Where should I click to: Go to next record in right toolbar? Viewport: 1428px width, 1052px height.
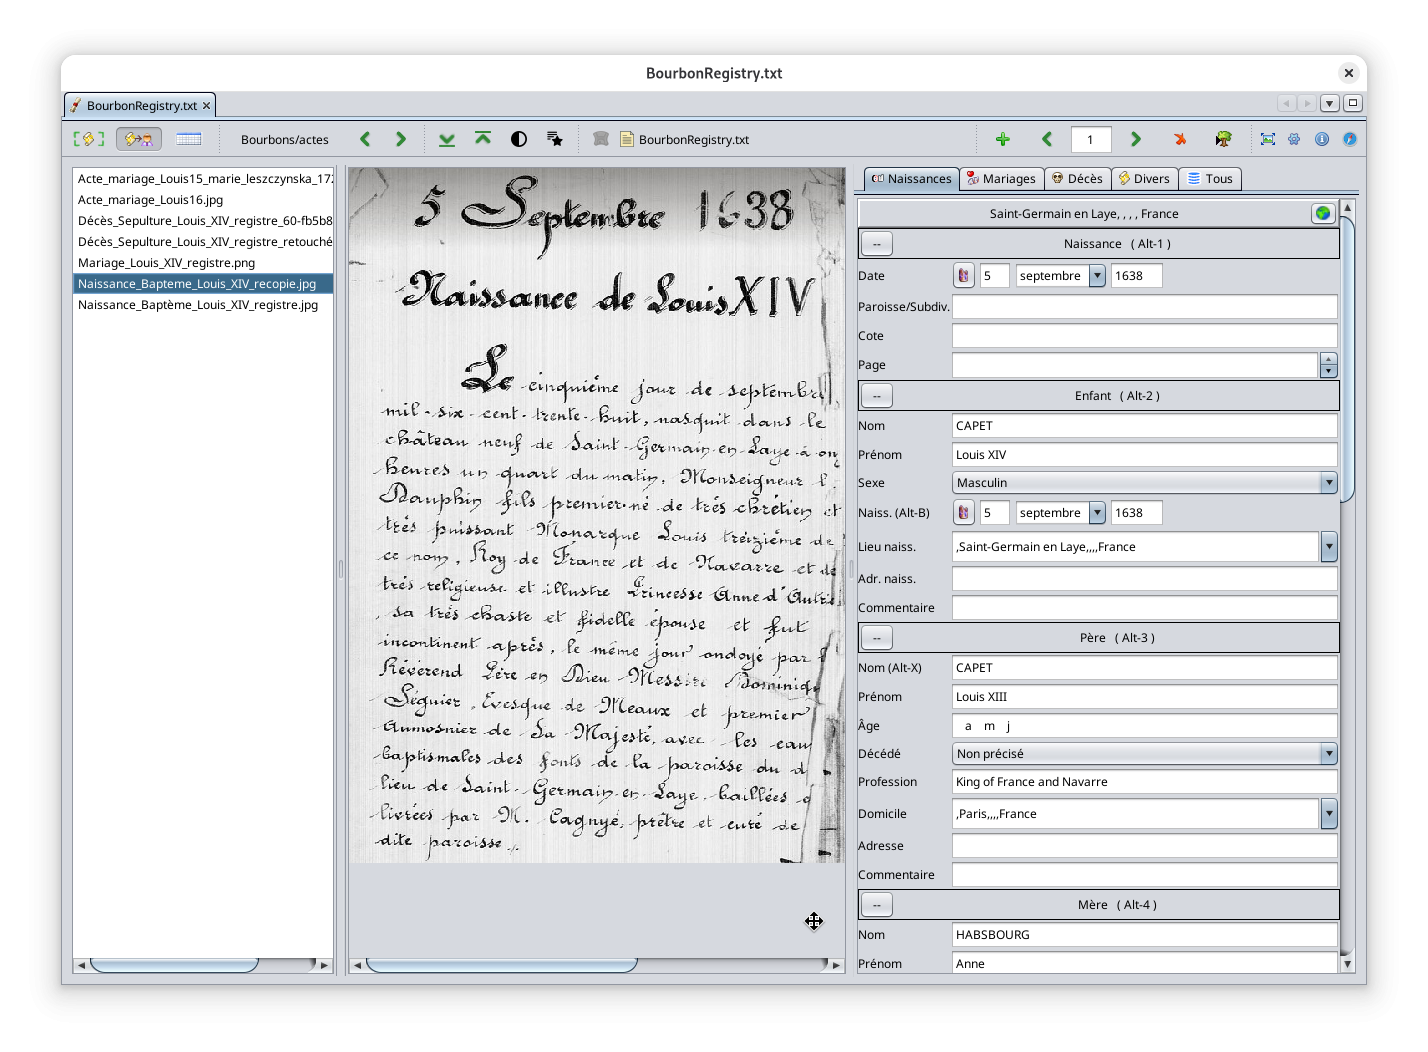pos(1135,139)
